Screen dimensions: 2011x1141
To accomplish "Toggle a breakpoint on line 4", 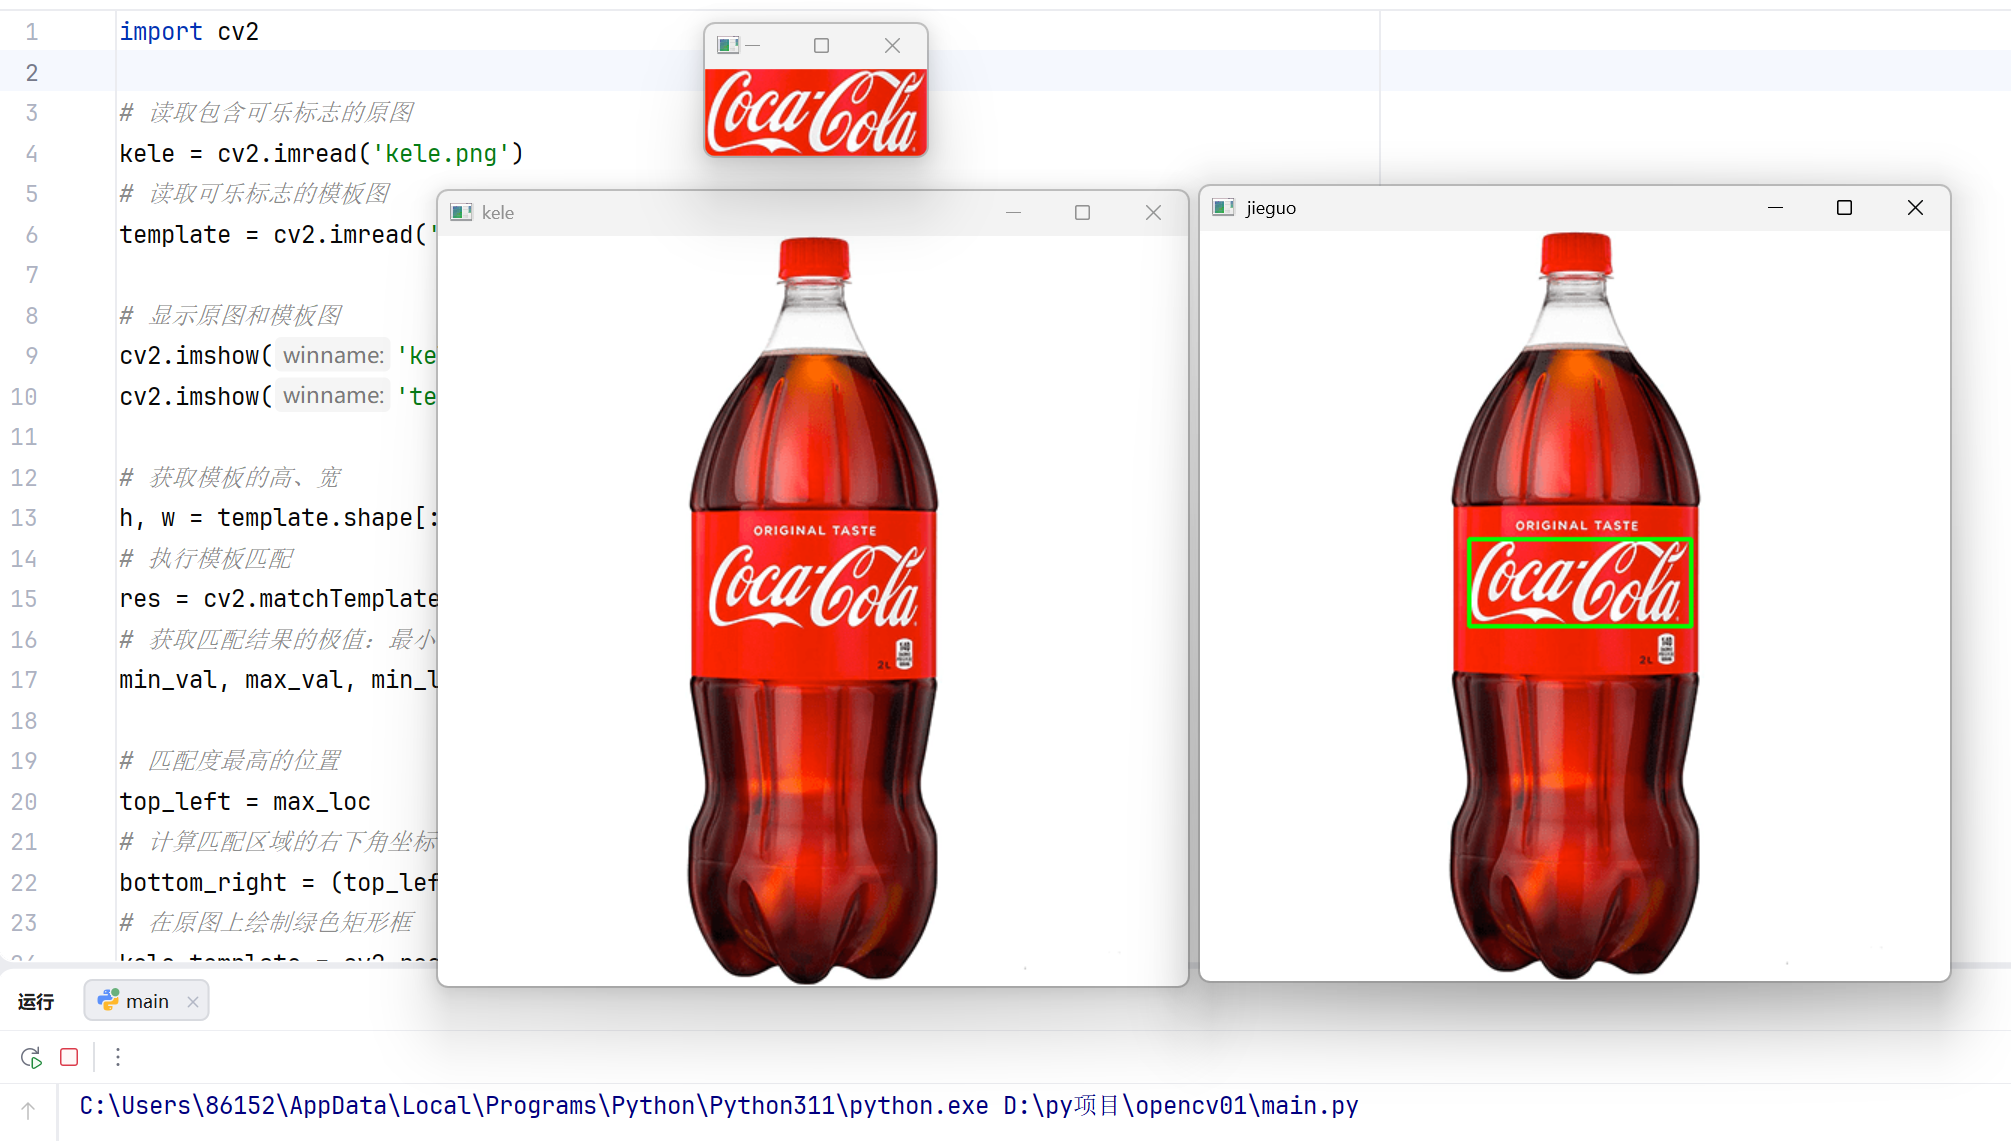I will point(32,154).
